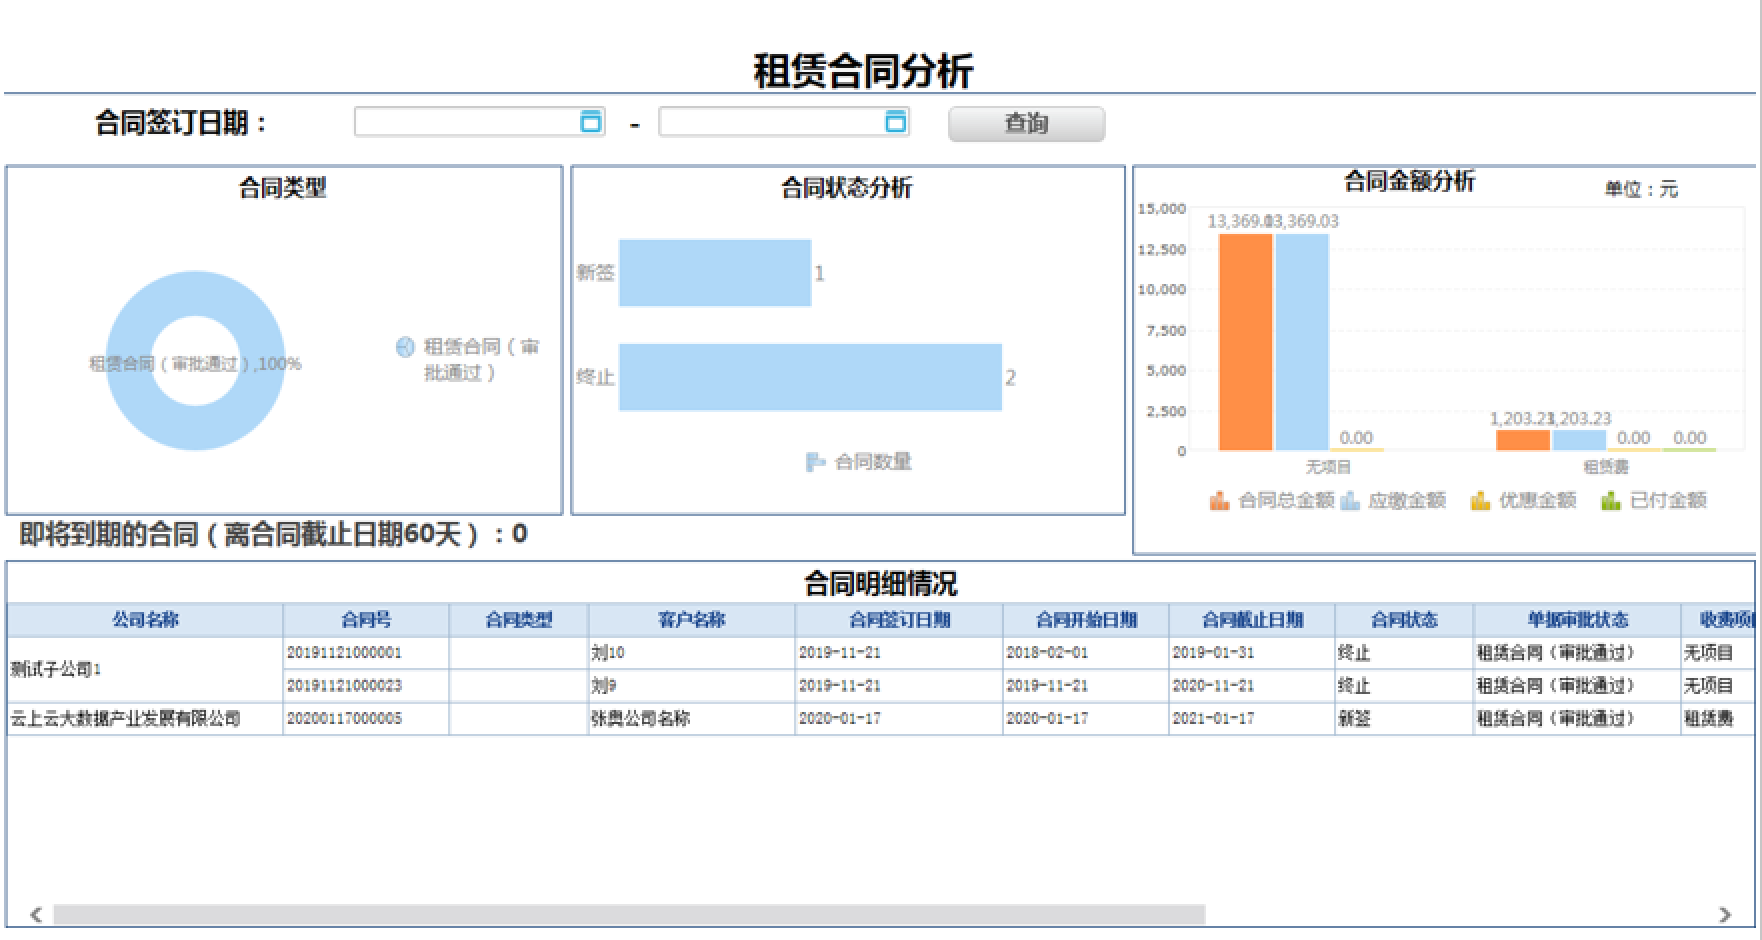Screen dimensions: 1762x940
Task: Toggle 租赁合同（审批通过）pie legend icon
Action: coord(405,347)
